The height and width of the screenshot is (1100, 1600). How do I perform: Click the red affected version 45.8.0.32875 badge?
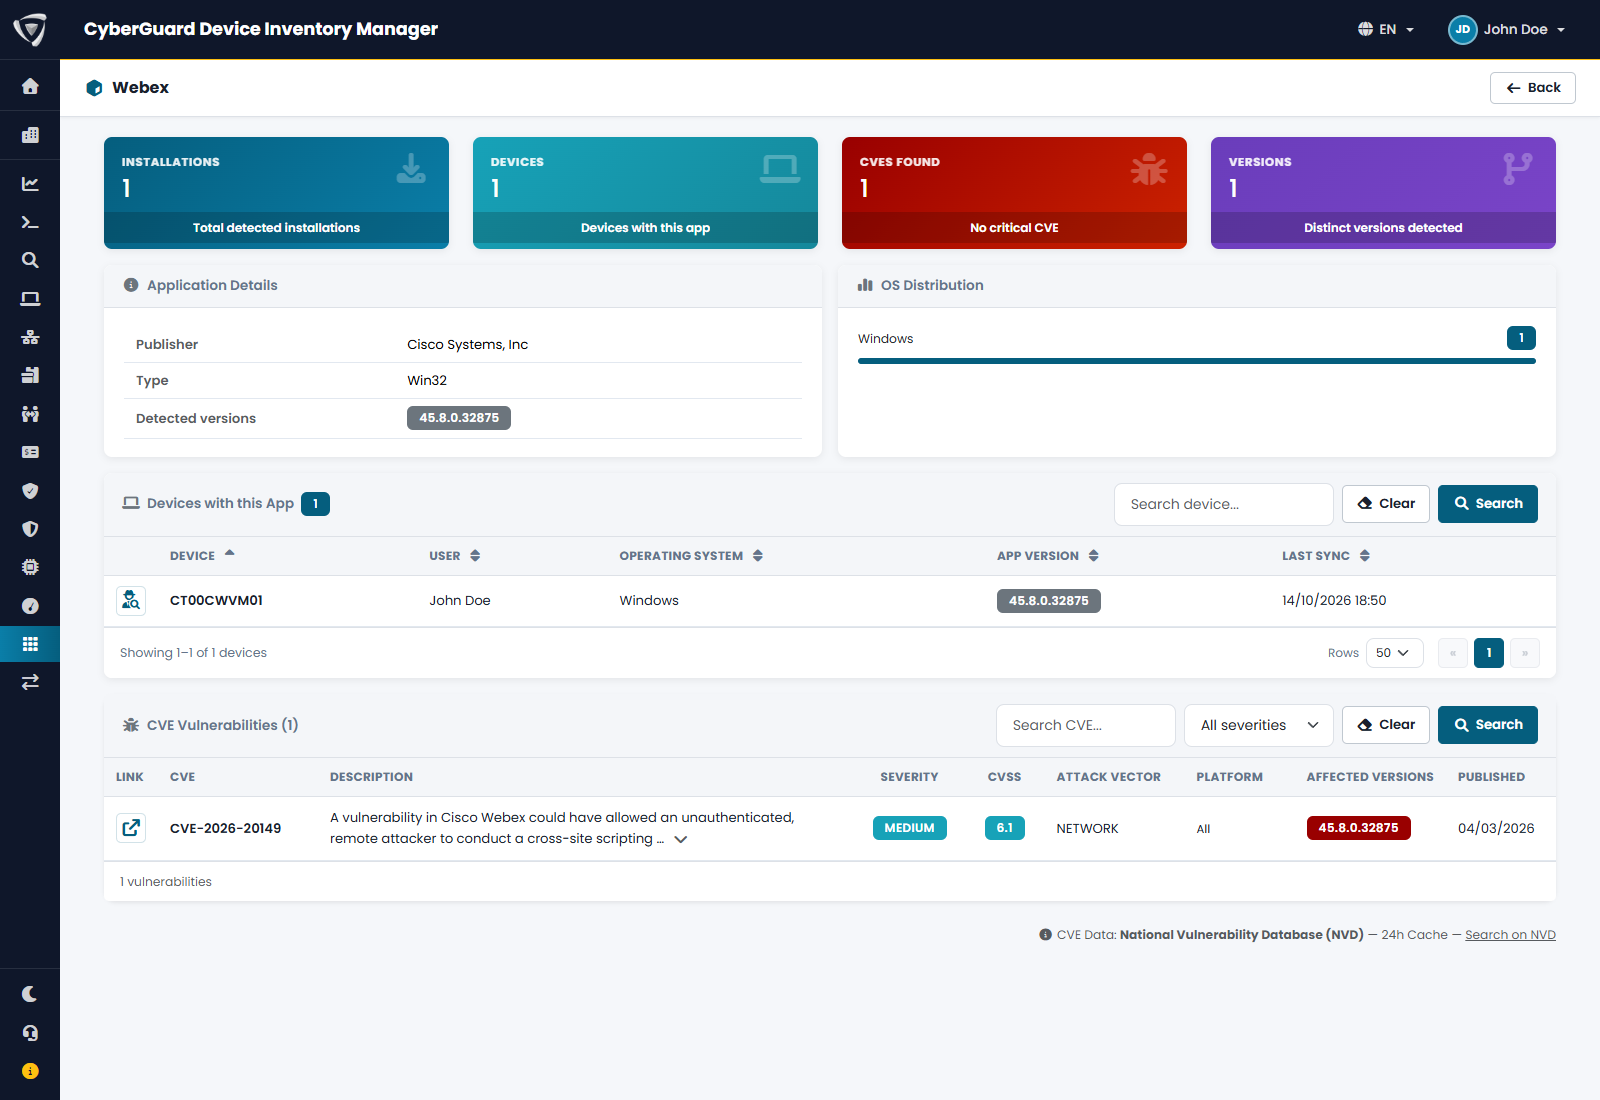1359,828
